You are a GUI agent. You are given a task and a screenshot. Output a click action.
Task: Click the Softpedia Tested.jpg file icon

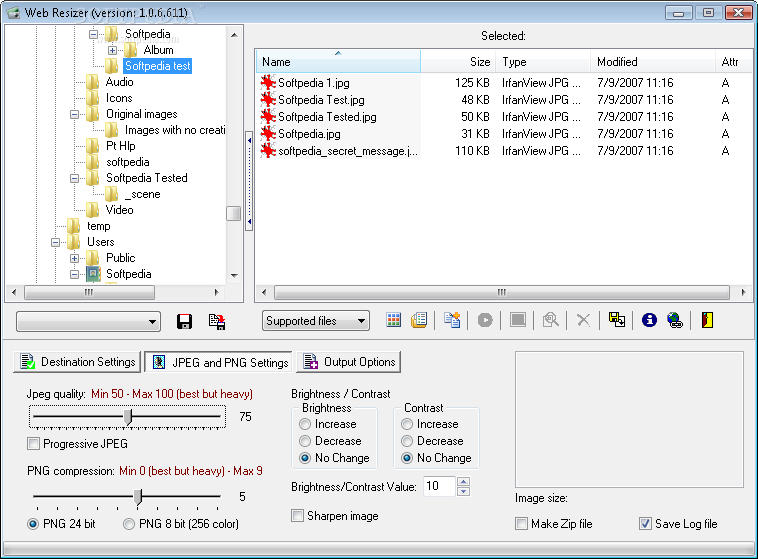(x=268, y=117)
